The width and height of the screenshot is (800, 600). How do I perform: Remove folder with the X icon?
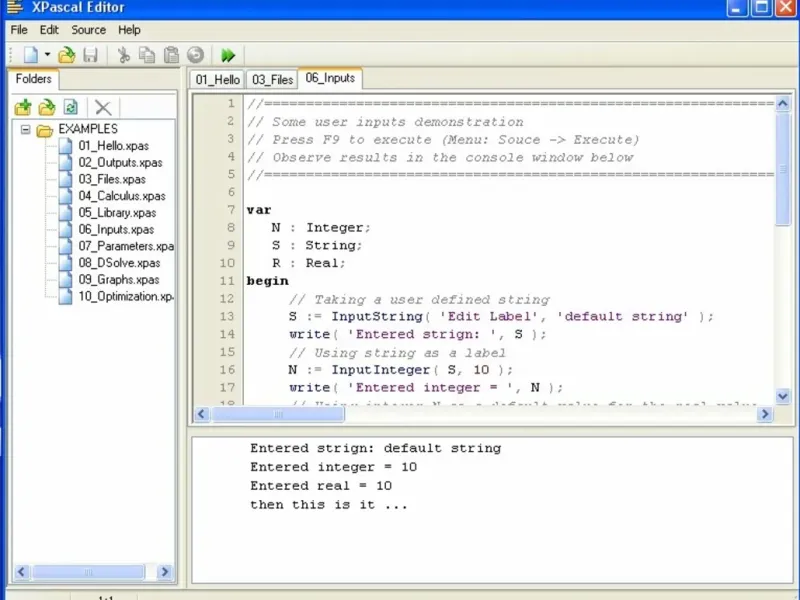click(x=103, y=108)
